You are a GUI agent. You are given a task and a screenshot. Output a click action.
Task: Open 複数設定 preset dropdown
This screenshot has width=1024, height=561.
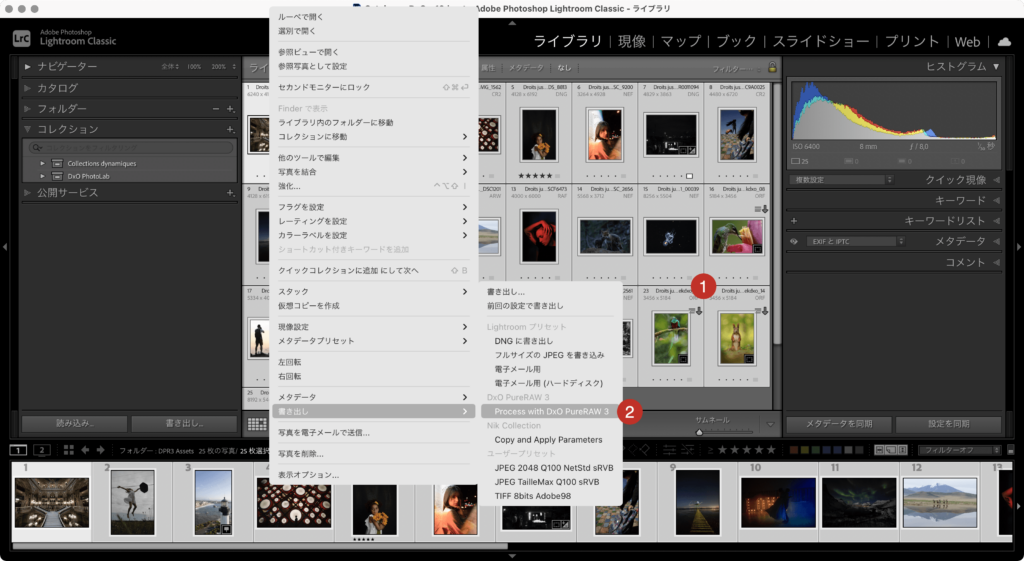tap(842, 180)
